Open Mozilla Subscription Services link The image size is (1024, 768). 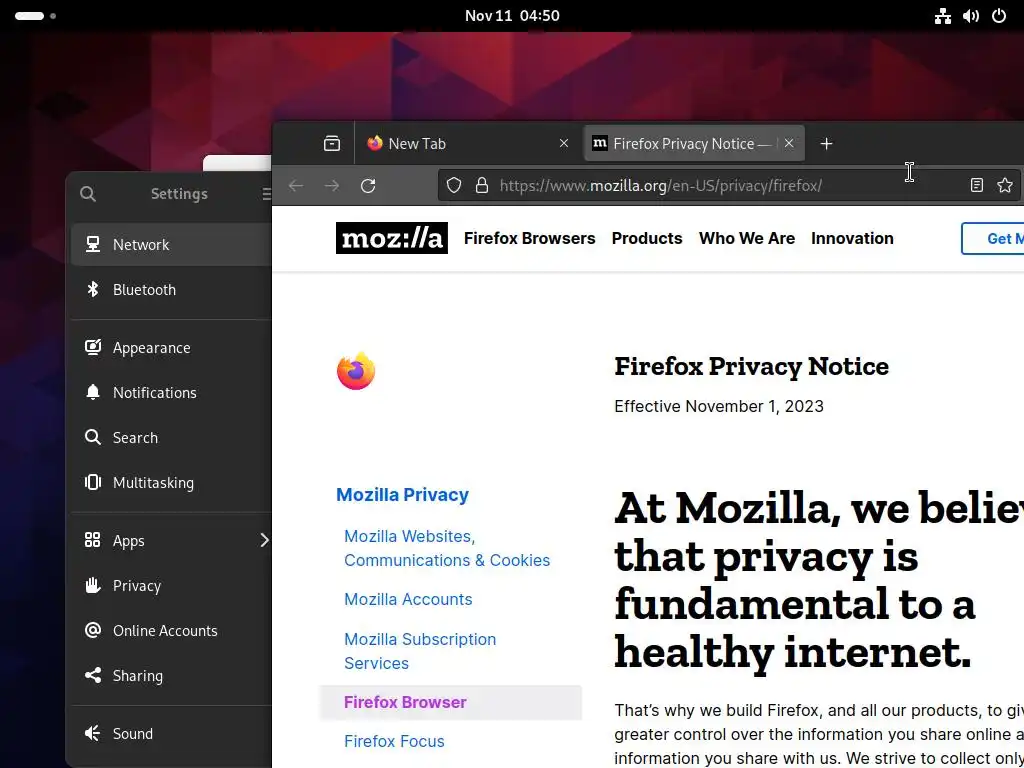tap(420, 651)
